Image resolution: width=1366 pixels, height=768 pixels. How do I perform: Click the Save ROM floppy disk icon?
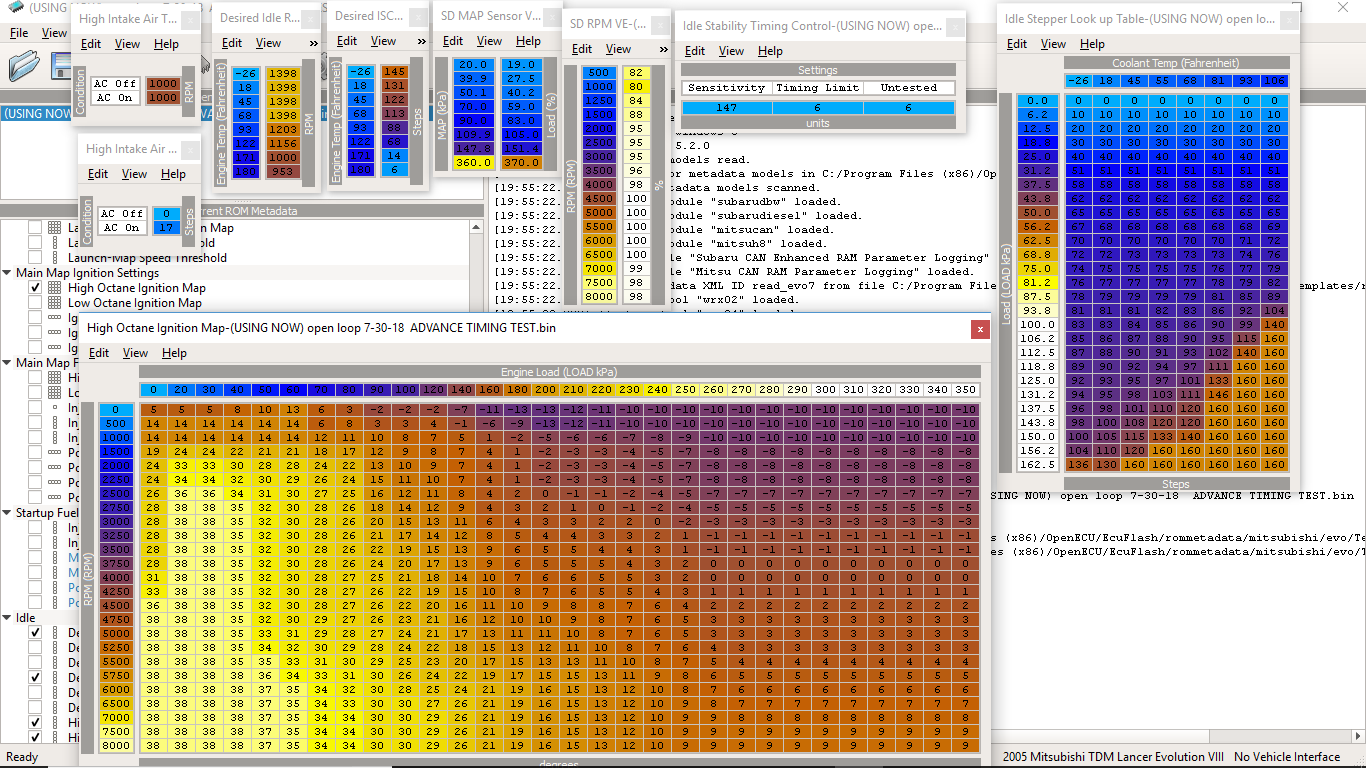62,66
